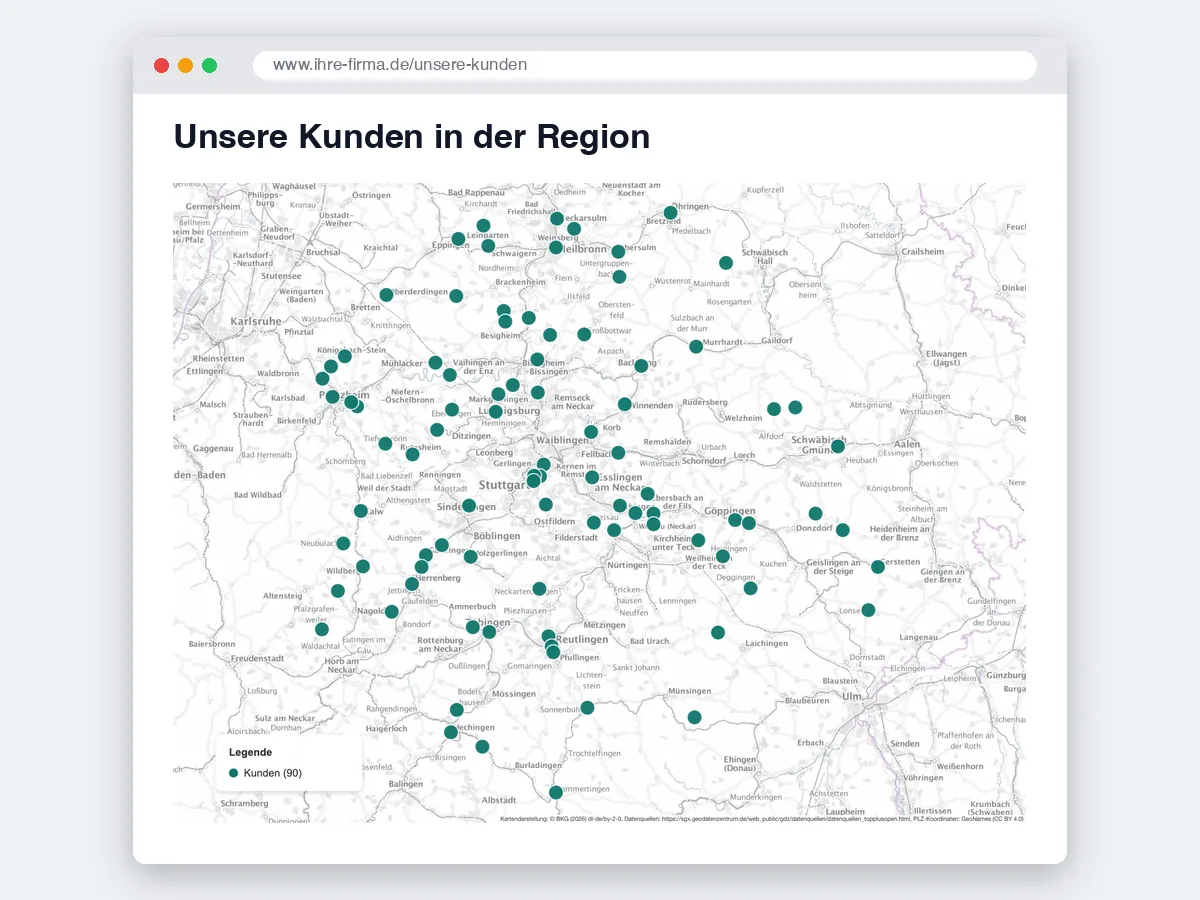1200x900 pixels.
Task: Click the customer marker at Öhringen
Action: [670, 213]
